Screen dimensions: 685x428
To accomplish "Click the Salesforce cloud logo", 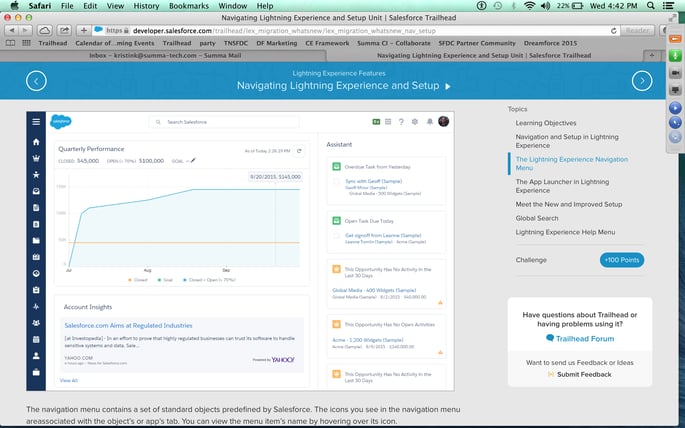I will 61,121.
